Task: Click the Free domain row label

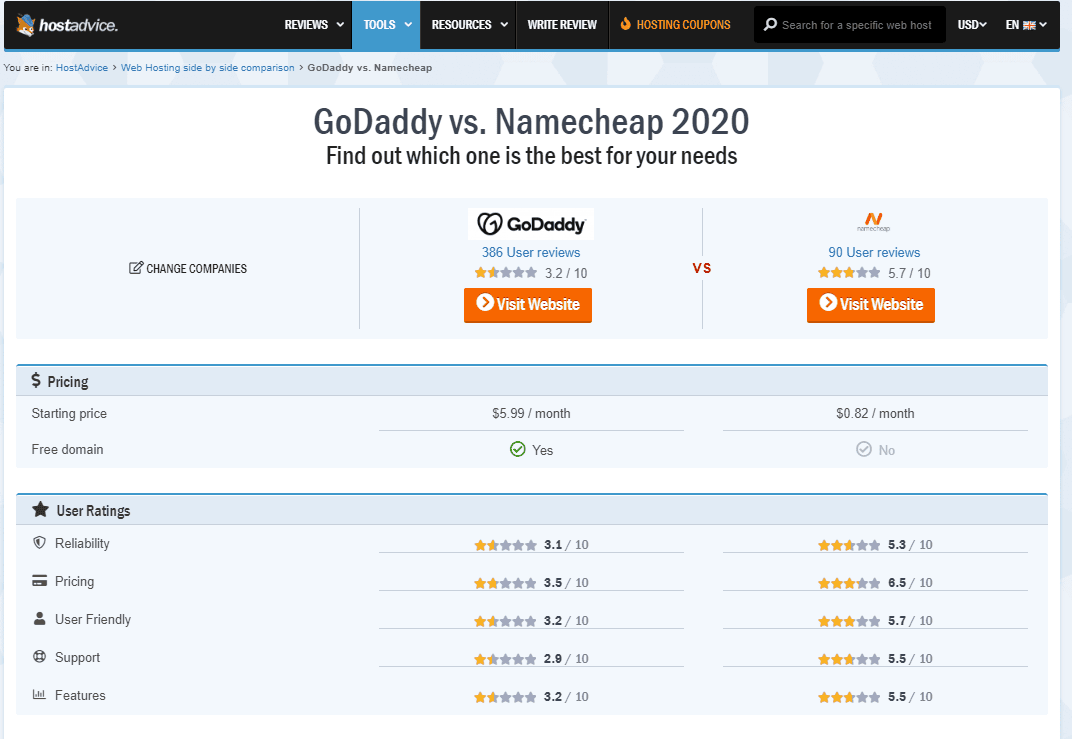Action: [x=67, y=449]
